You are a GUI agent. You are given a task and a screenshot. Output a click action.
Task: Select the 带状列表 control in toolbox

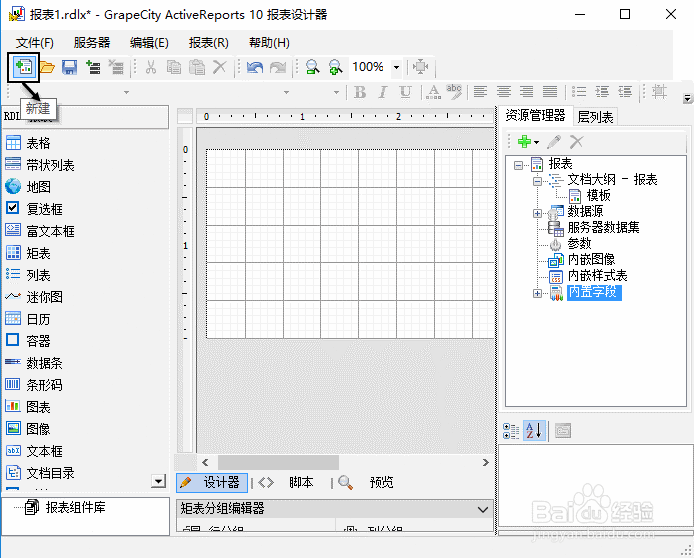point(40,165)
